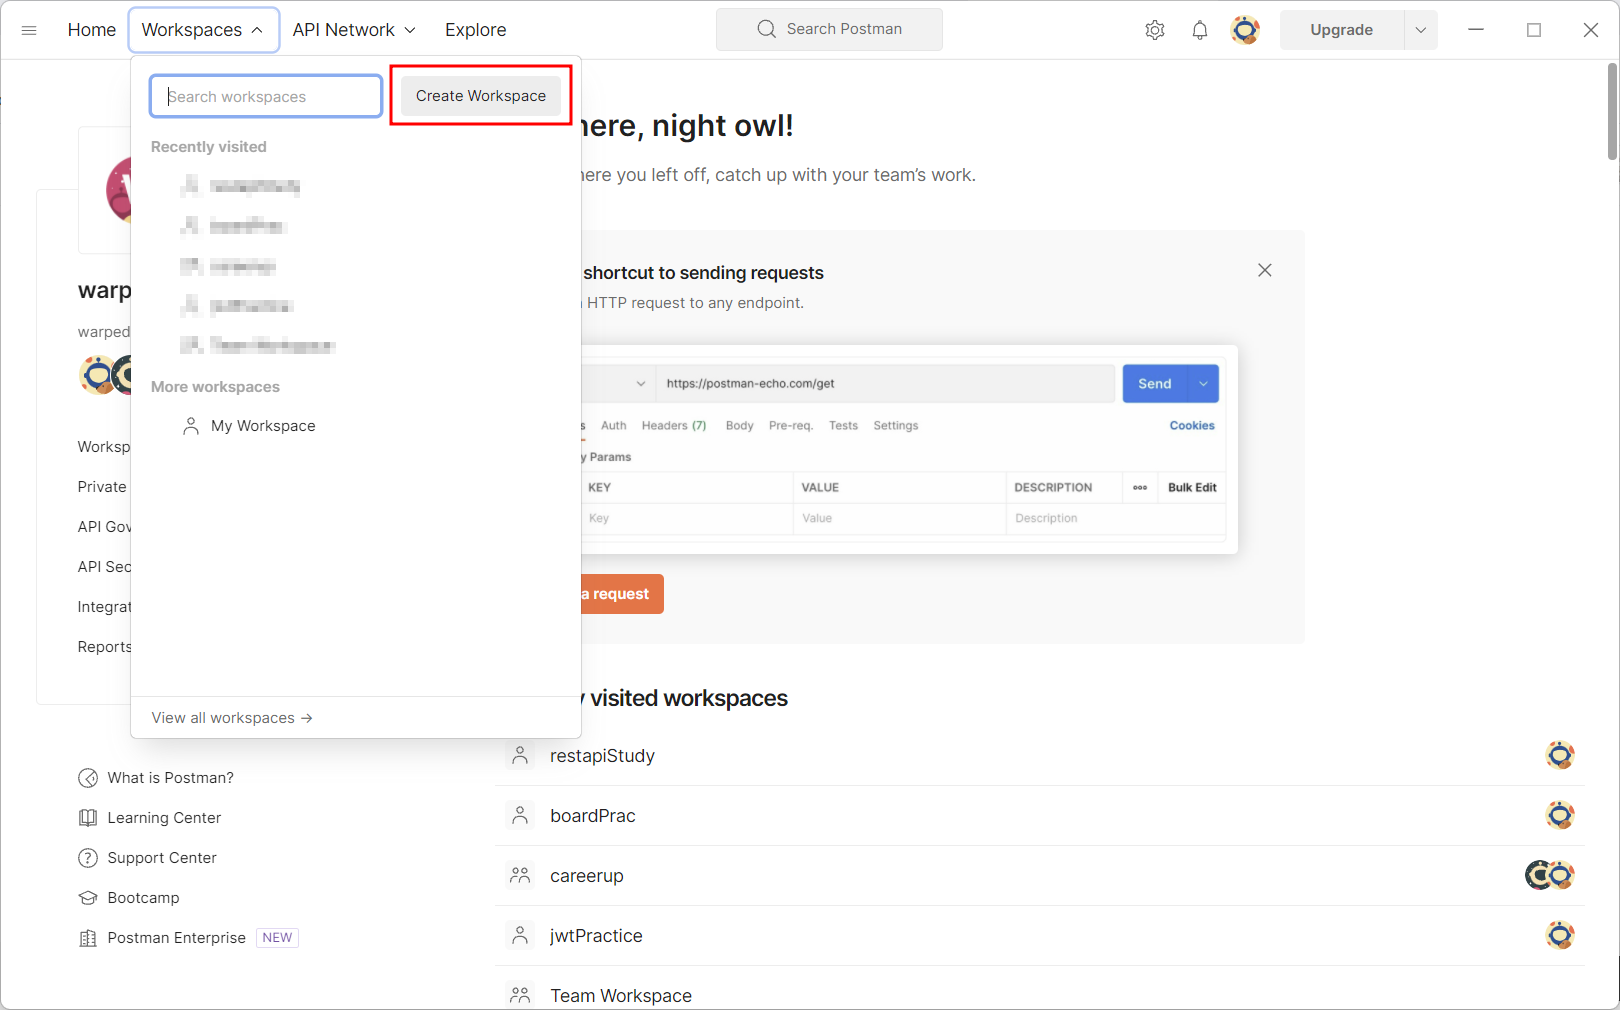The image size is (1620, 1010).
Task: Open the Bootcamp link
Action: coord(143,898)
